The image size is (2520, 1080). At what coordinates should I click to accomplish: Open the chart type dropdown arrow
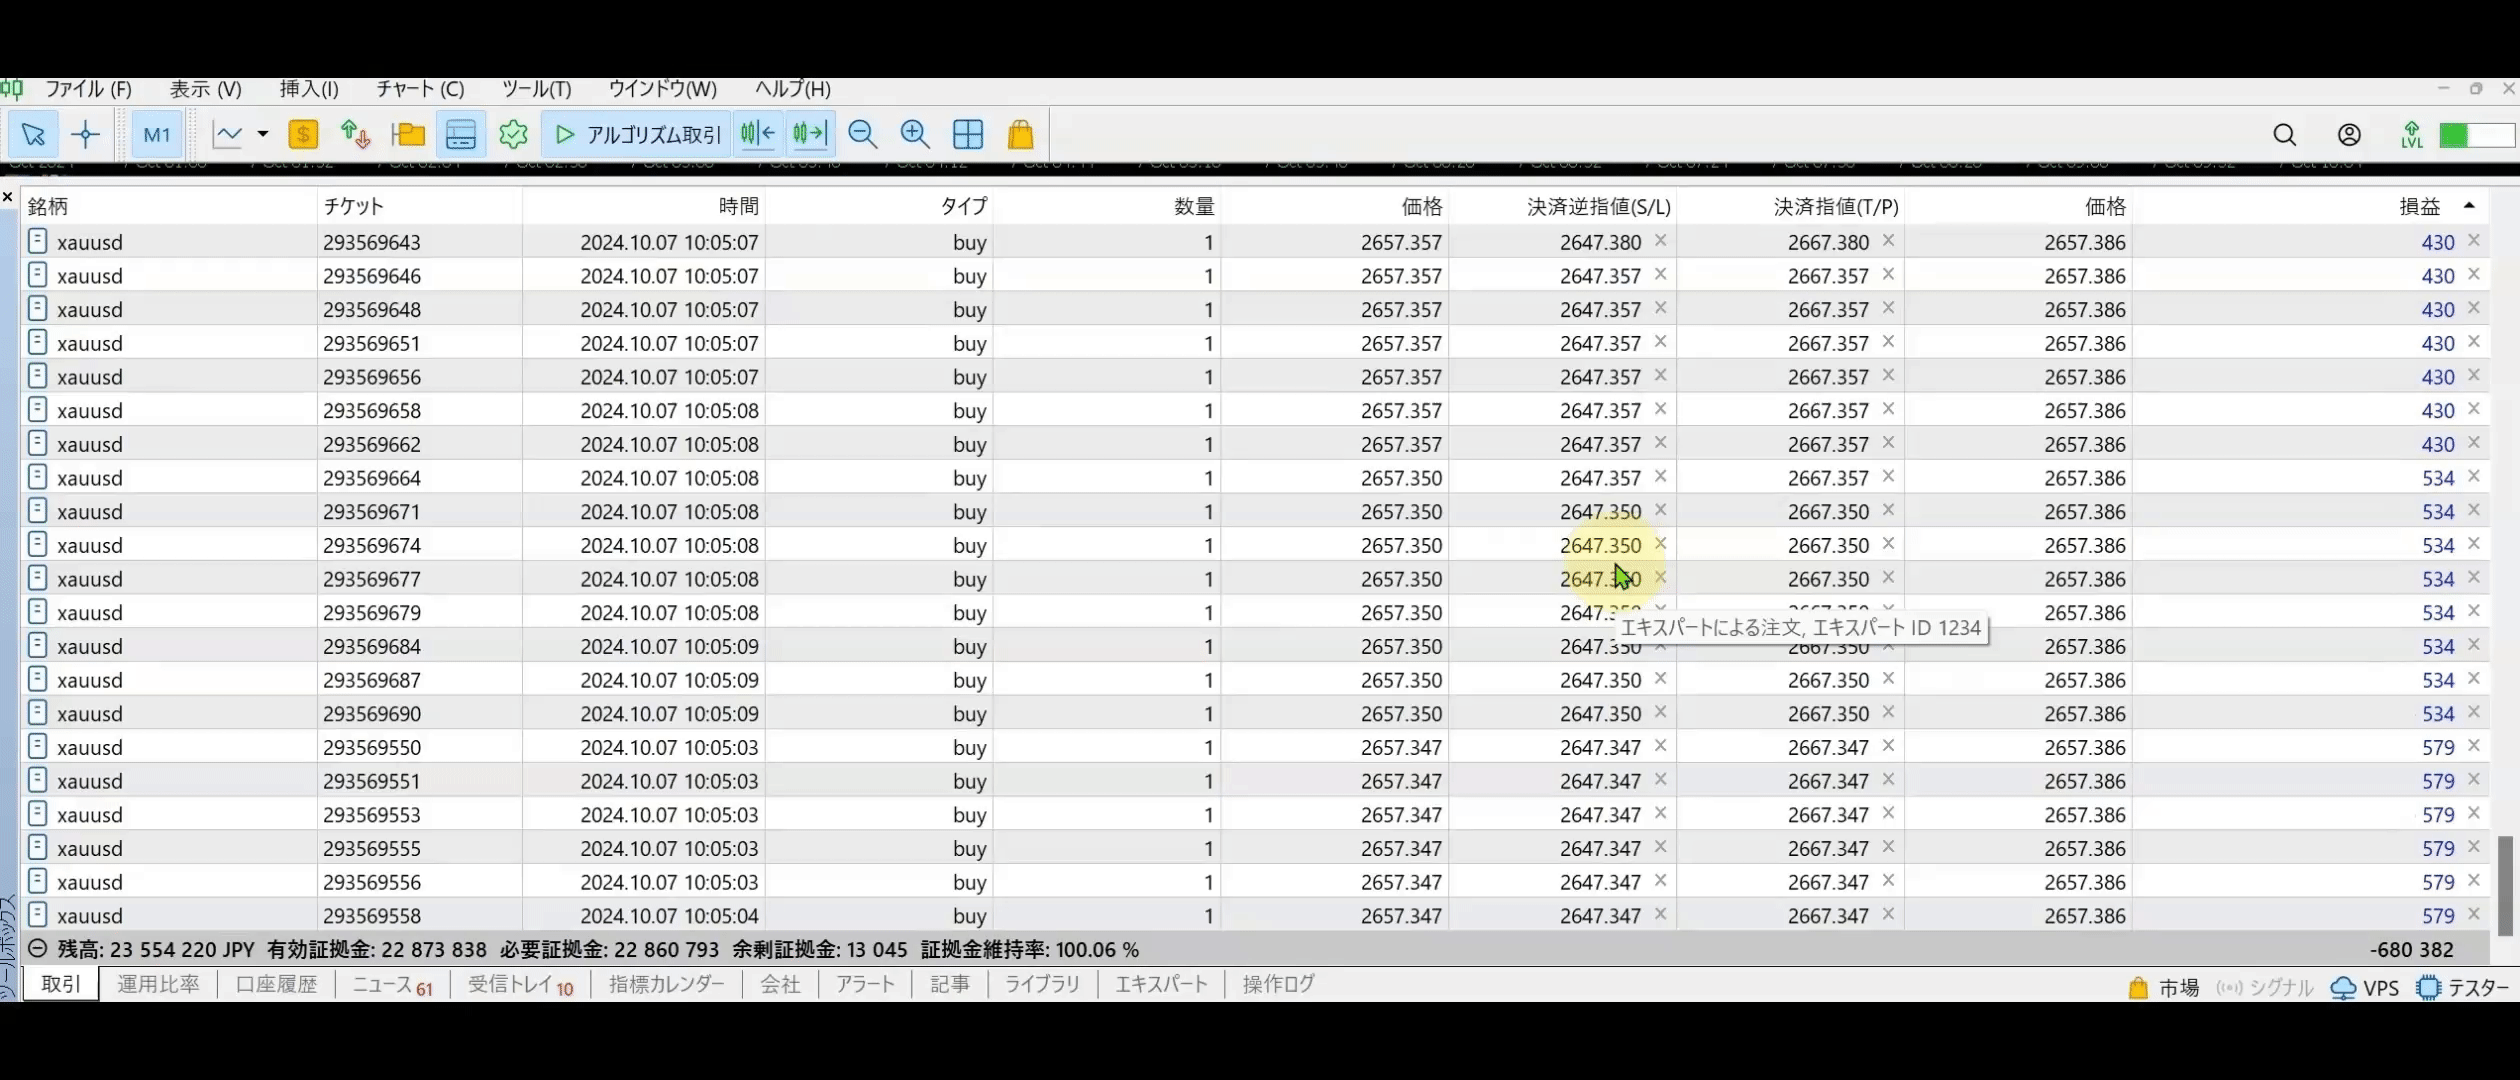pos(263,134)
